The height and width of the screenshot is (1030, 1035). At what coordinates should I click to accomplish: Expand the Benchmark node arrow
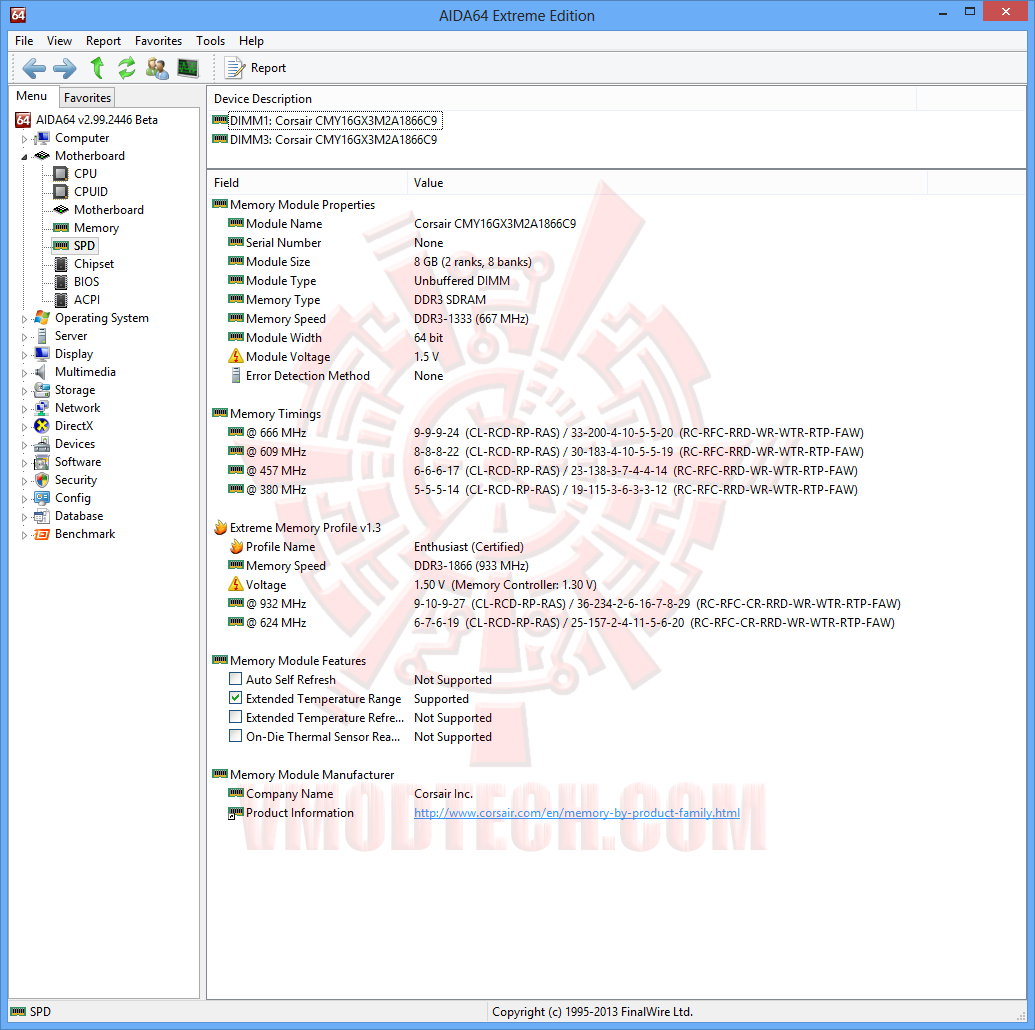(24, 535)
